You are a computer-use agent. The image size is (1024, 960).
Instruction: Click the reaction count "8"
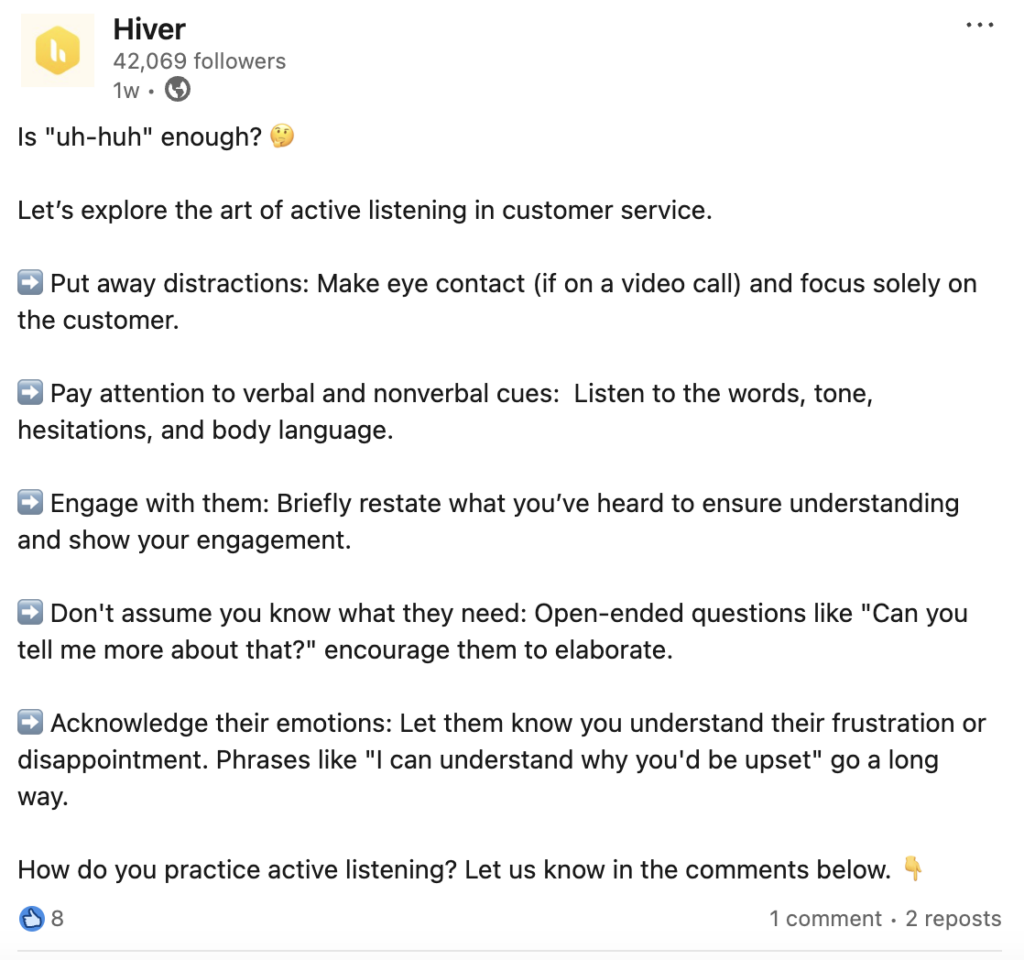(x=57, y=918)
